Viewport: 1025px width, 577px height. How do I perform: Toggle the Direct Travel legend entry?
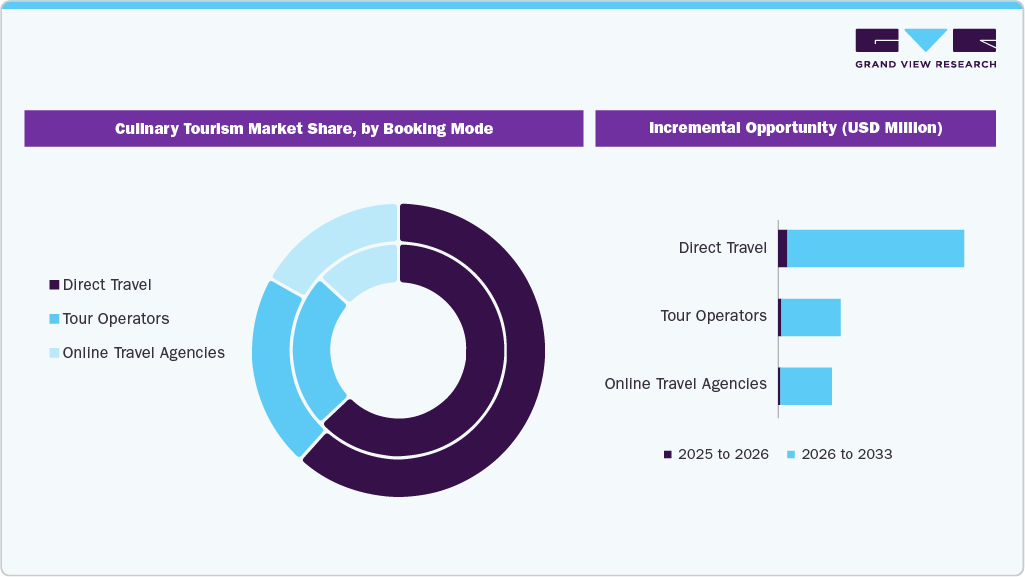[x=107, y=284]
